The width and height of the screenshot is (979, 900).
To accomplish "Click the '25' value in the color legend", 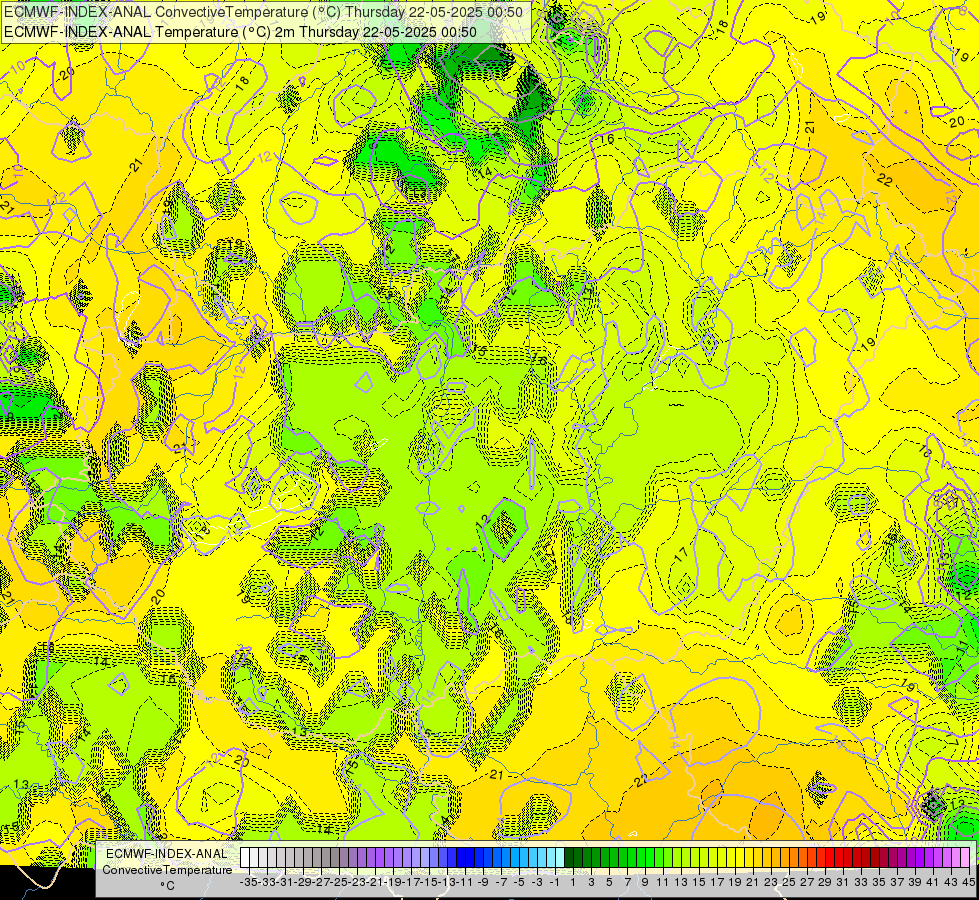I will pos(789,883).
